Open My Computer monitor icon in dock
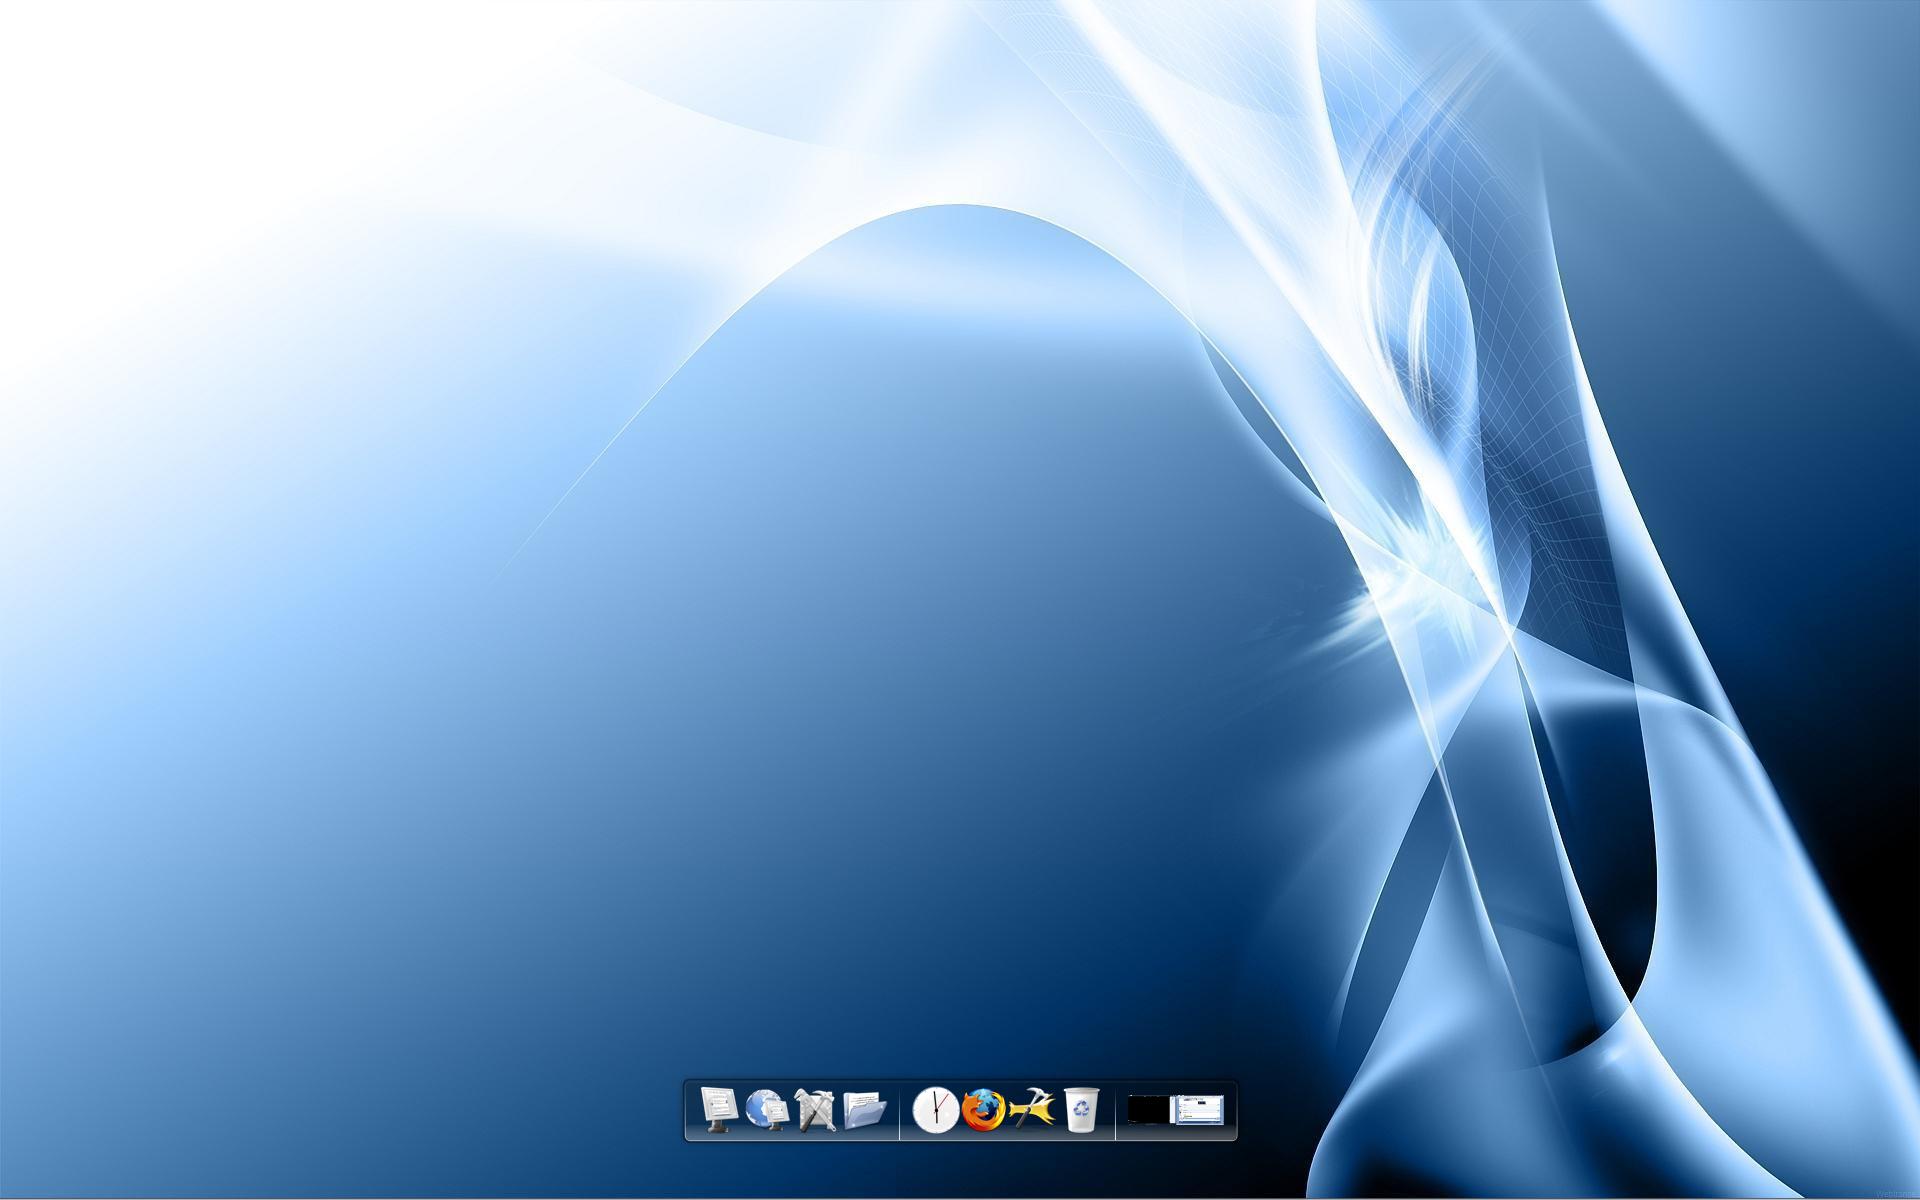1920x1200 pixels. click(719, 1109)
